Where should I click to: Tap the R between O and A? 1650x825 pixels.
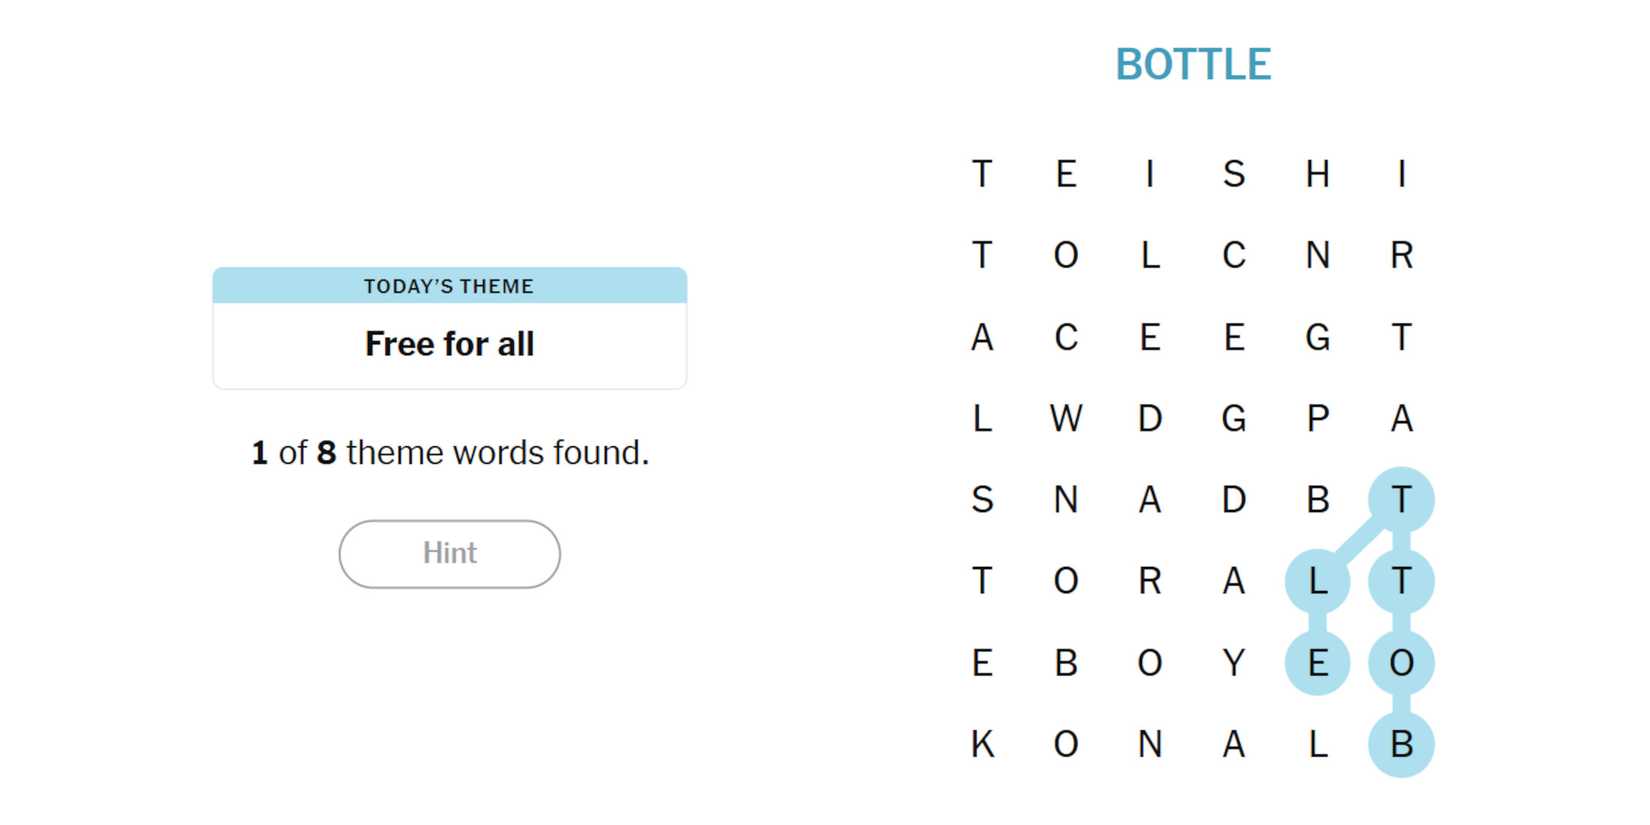pyautogui.click(x=1150, y=581)
